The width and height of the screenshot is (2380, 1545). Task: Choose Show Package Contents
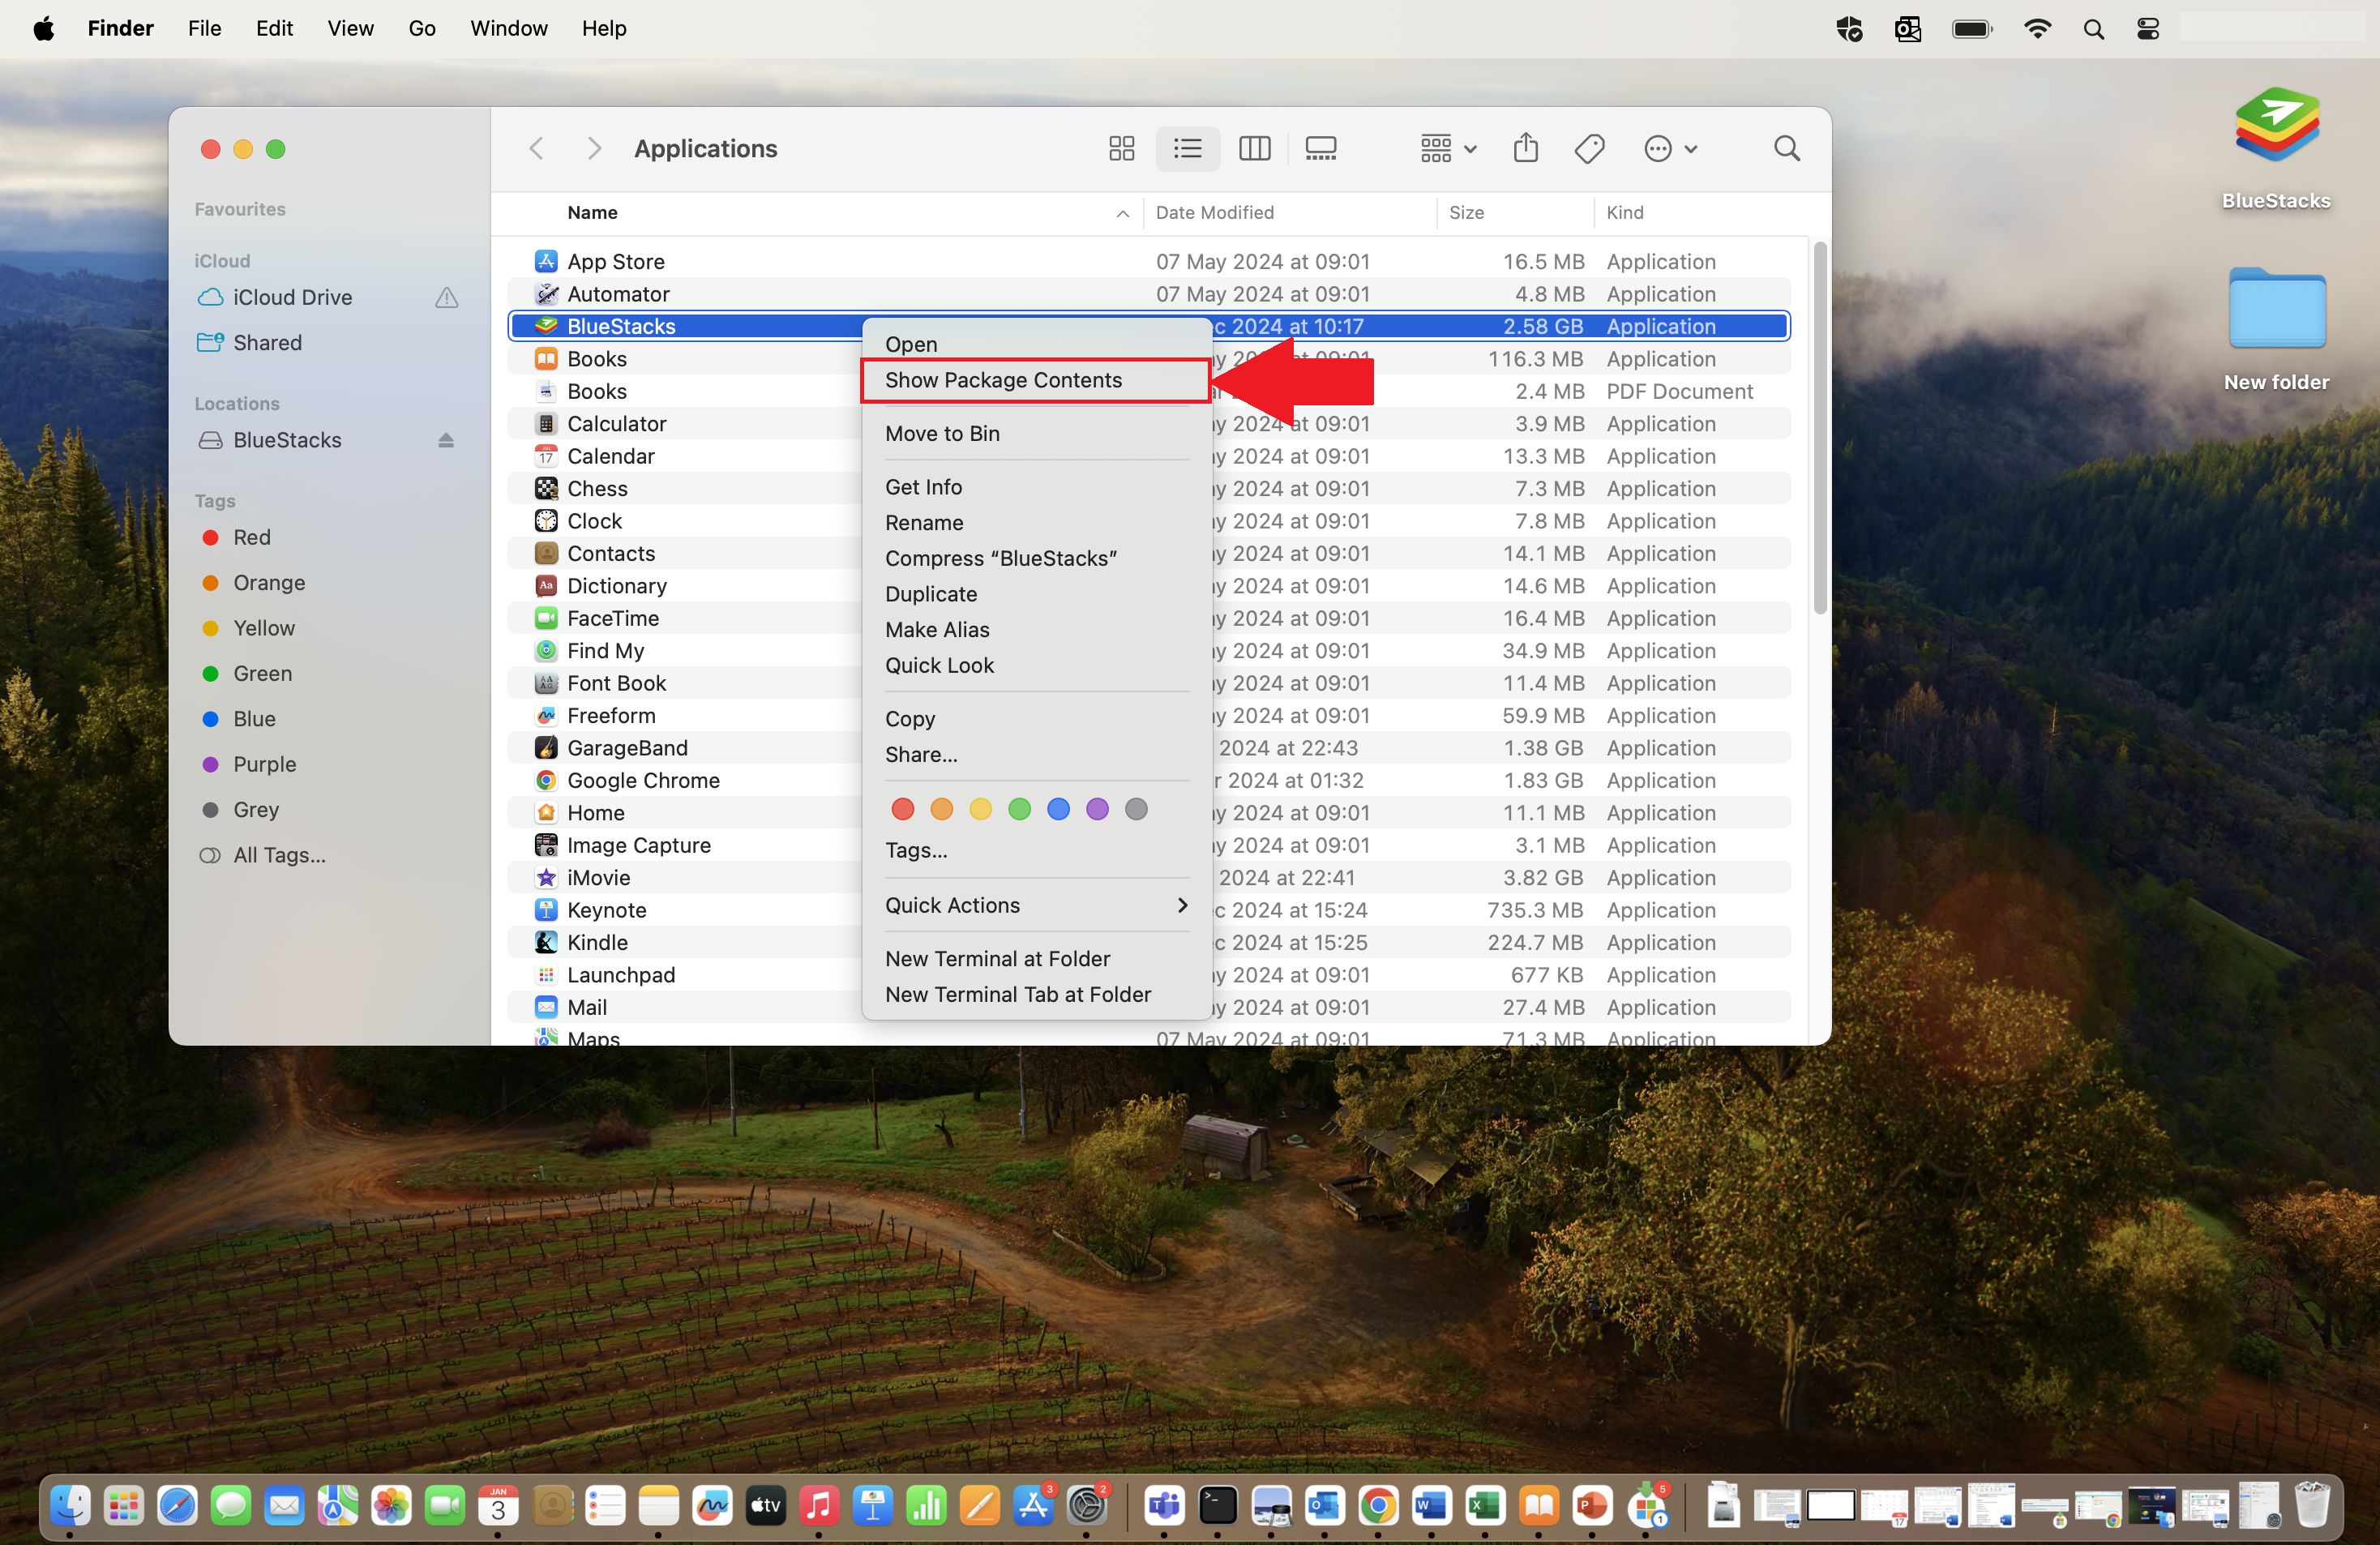[1037, 380]
